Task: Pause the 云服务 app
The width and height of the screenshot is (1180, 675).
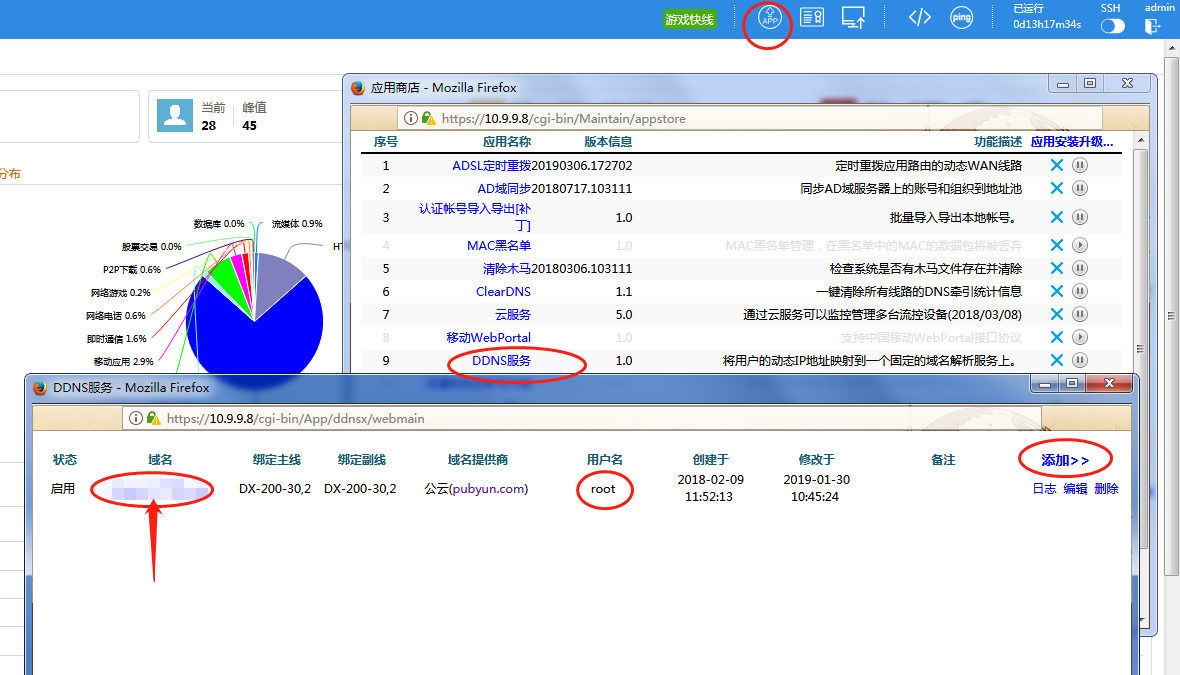Action: click(1080, 314)
